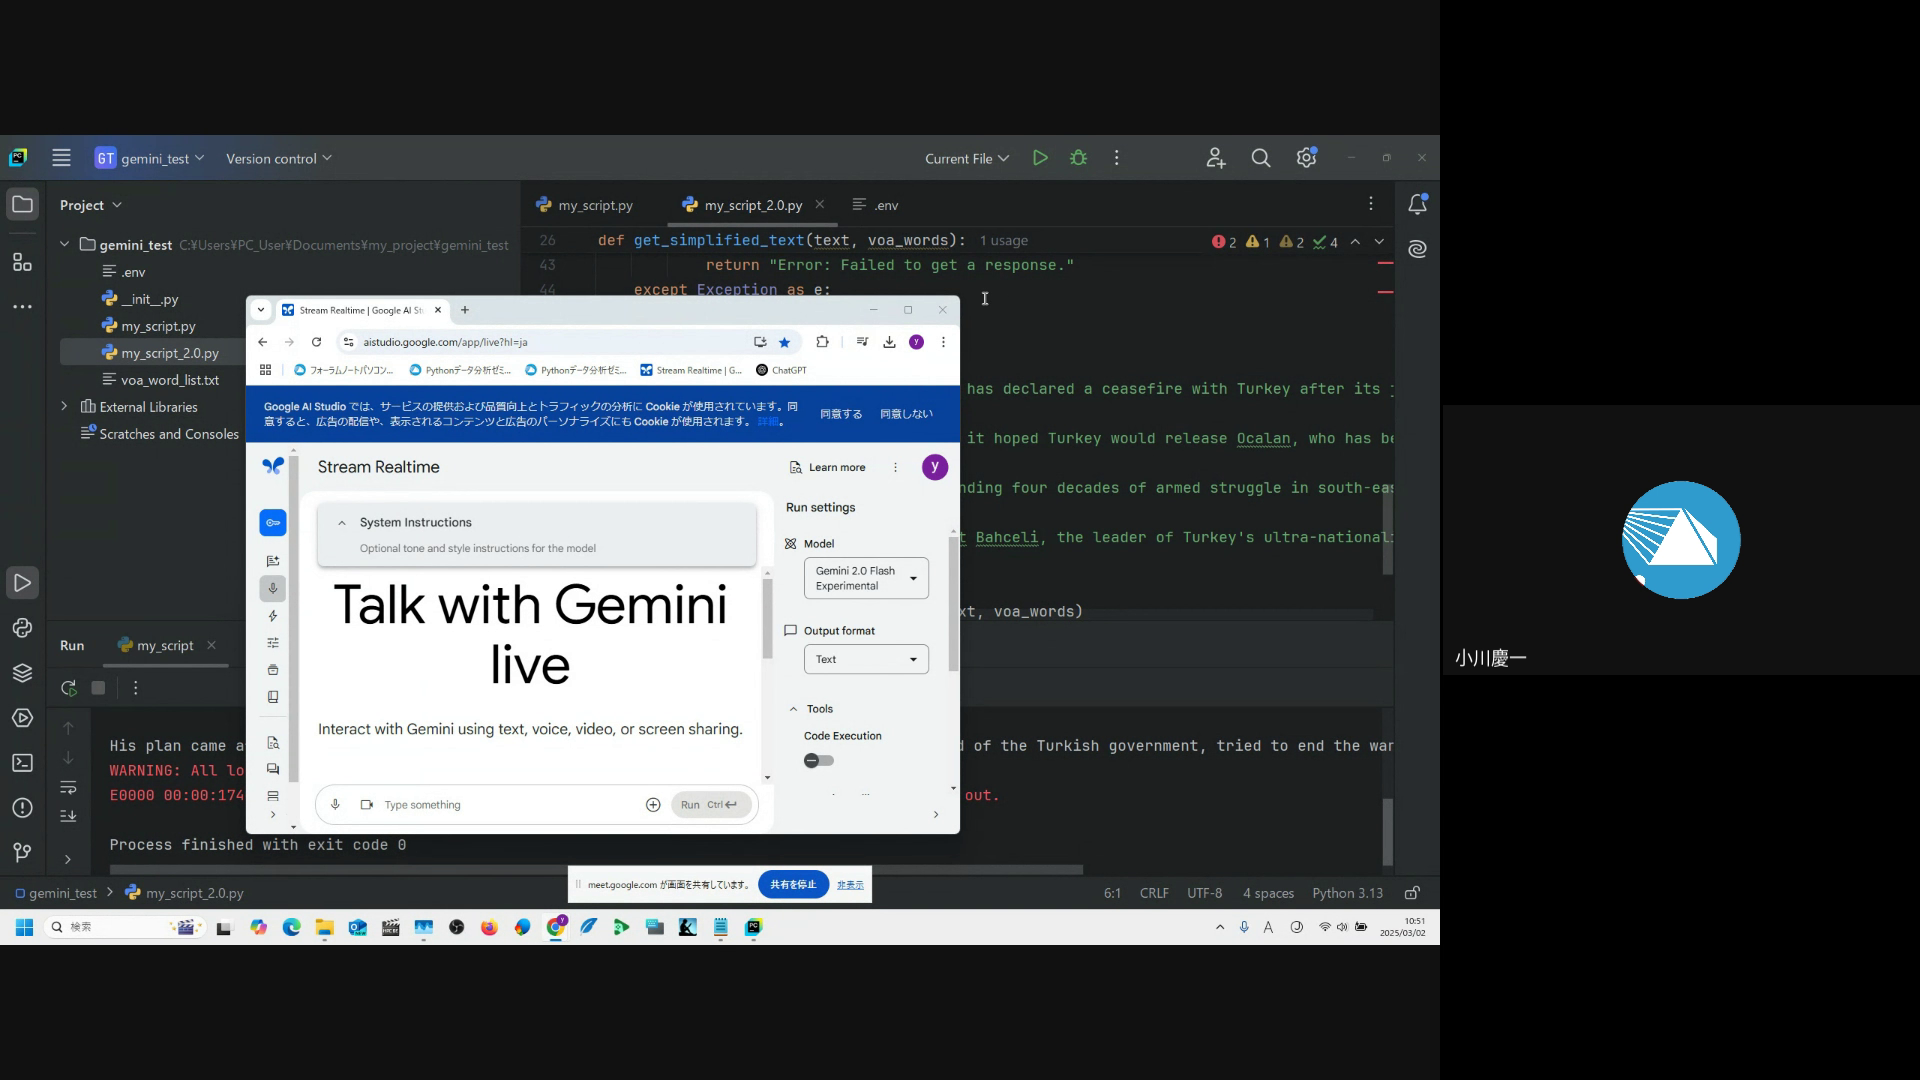Open the Model dropdown Gemini 2.0 Flash Experimental
This screenshot has height=1080, width=1920.
pyautogui.click(x=866, y=578)
